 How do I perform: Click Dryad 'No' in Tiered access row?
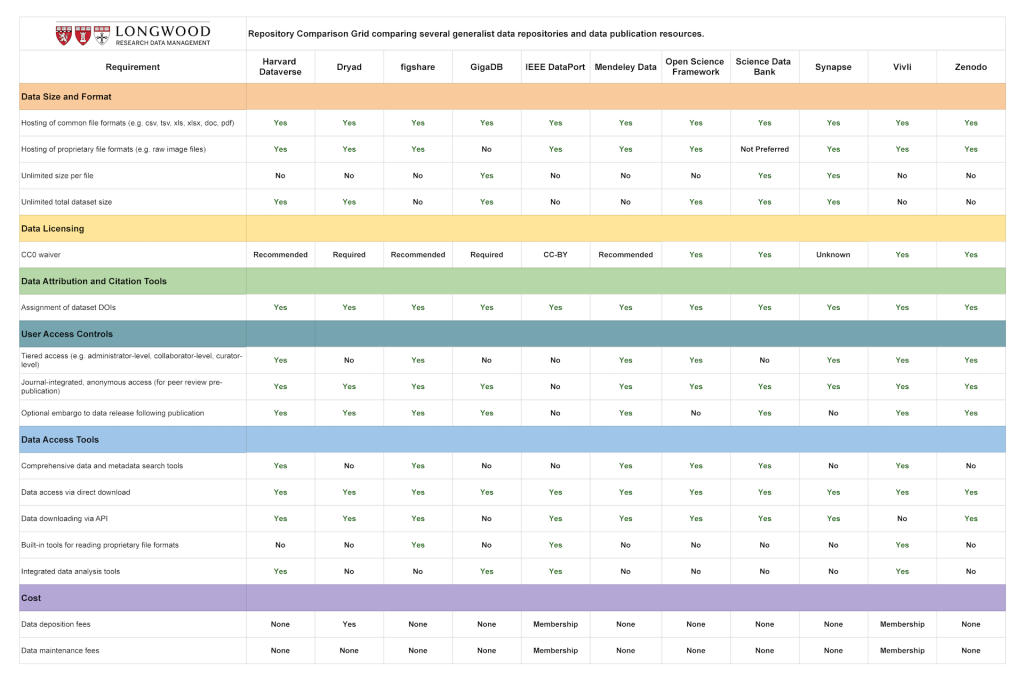click(x=349, y=360)
